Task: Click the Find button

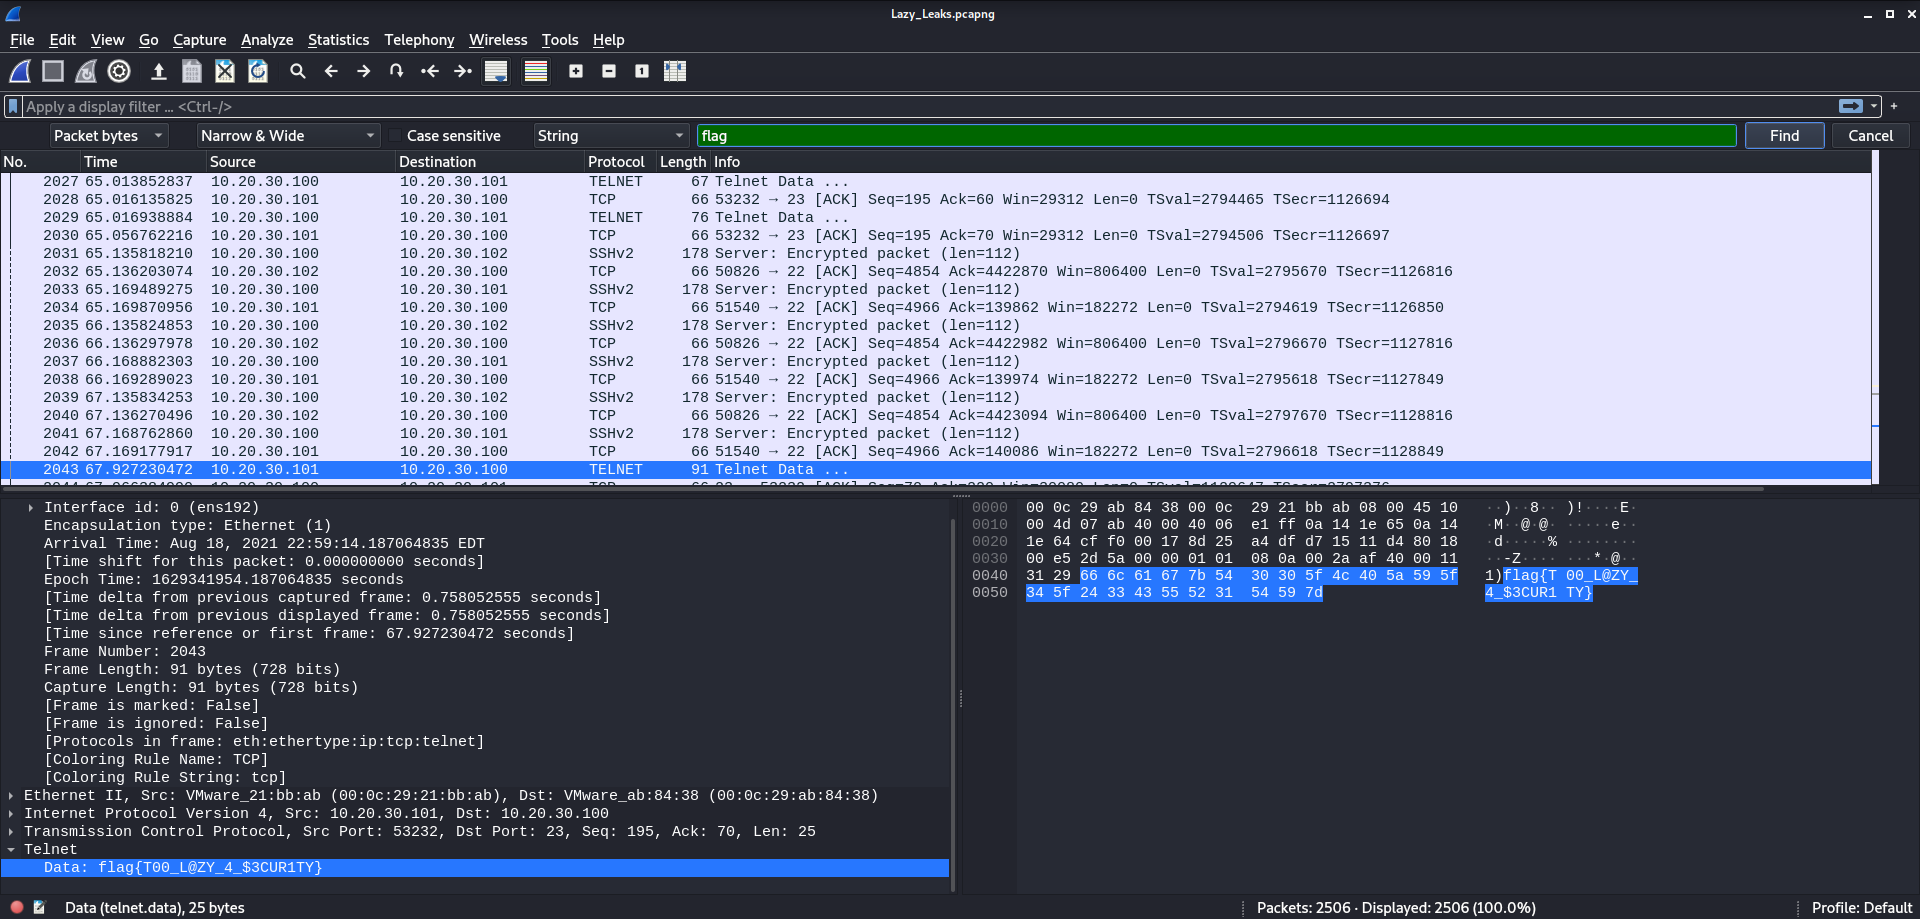Action: (1784, 136)
